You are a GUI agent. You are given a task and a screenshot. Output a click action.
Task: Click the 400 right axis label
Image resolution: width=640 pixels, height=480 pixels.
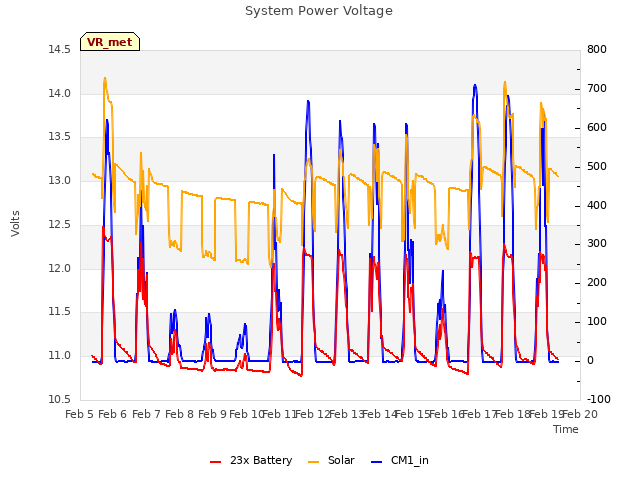pos(597,205)
